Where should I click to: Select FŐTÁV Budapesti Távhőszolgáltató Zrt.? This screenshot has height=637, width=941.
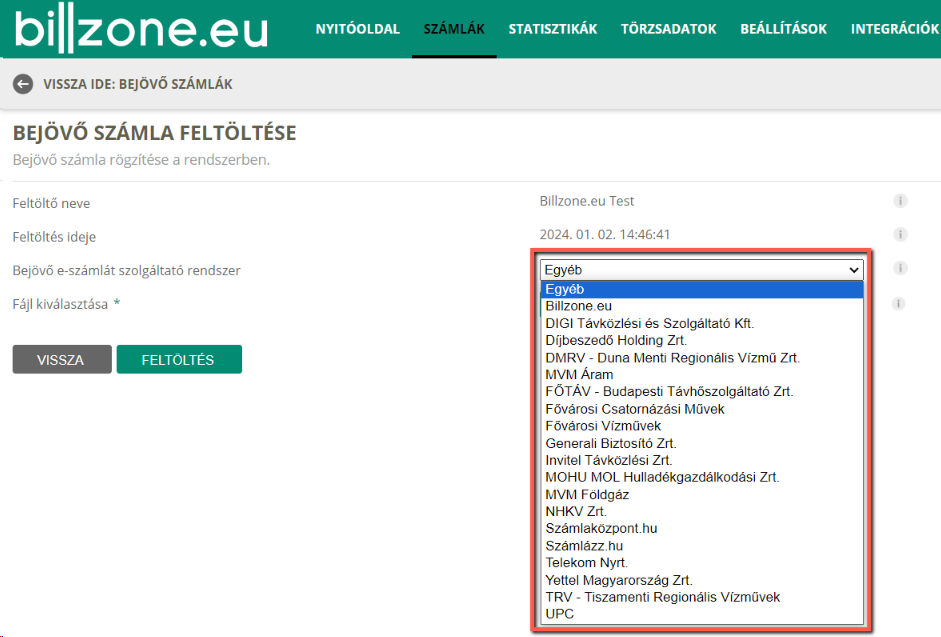point(702,391)
